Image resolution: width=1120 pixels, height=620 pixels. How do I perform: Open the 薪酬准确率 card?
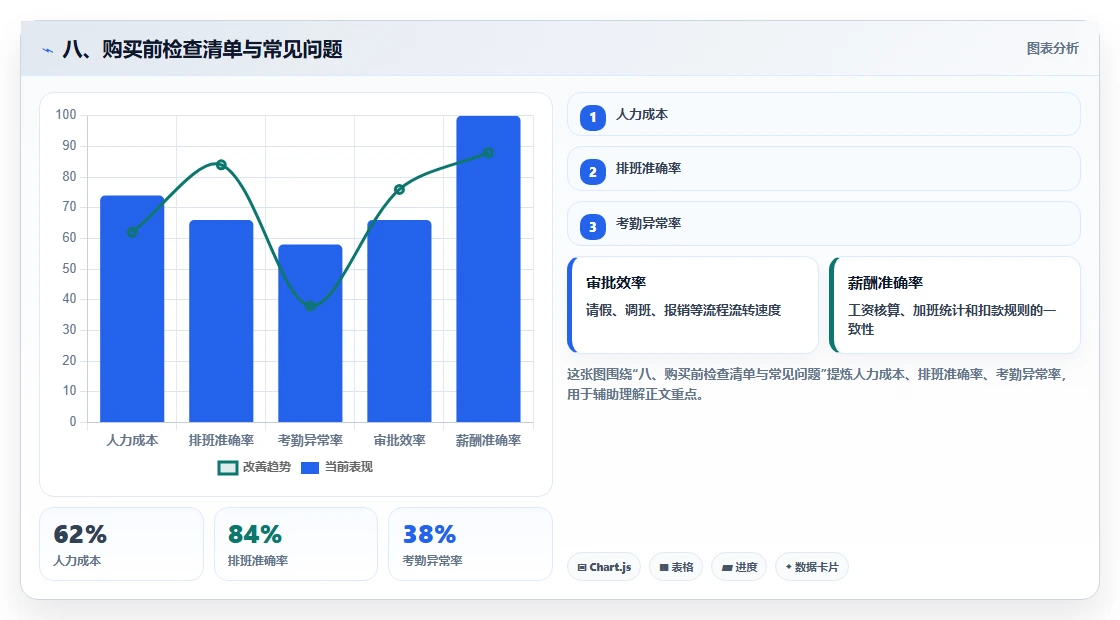955,305
